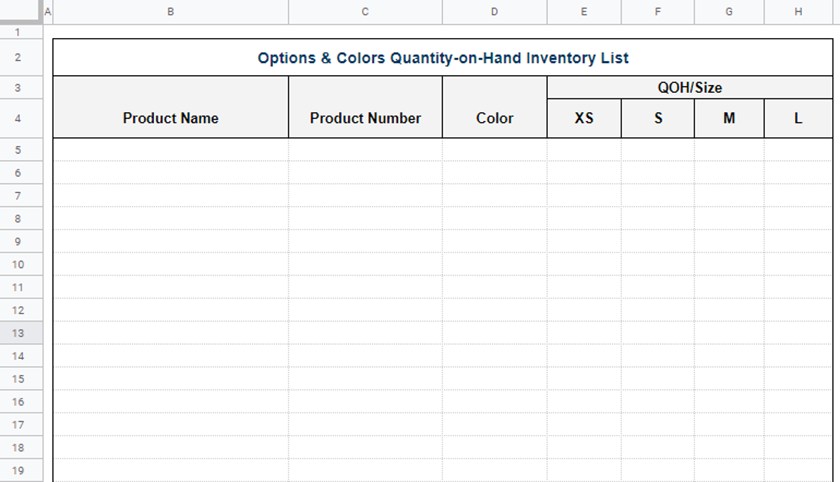Select column A narrow header

pyautogui.click(x=48, y=12)
